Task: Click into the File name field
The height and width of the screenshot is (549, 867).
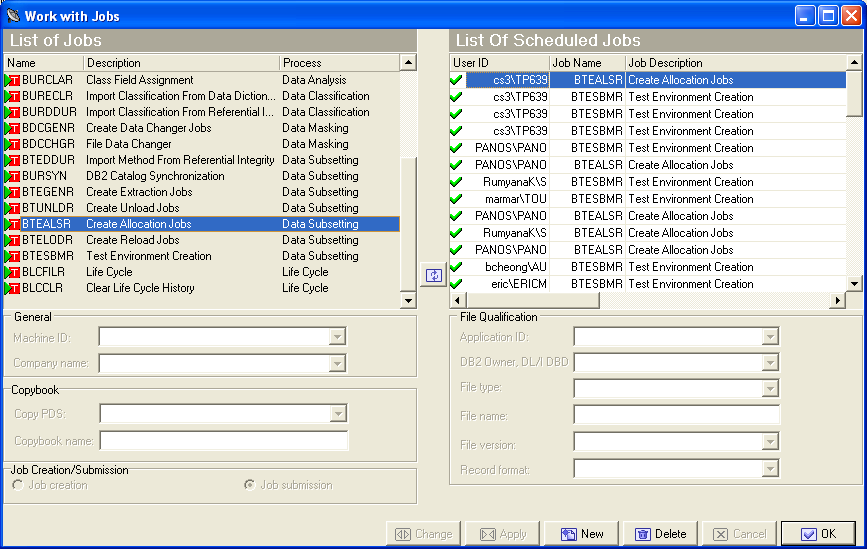Action: coord(676,415)
